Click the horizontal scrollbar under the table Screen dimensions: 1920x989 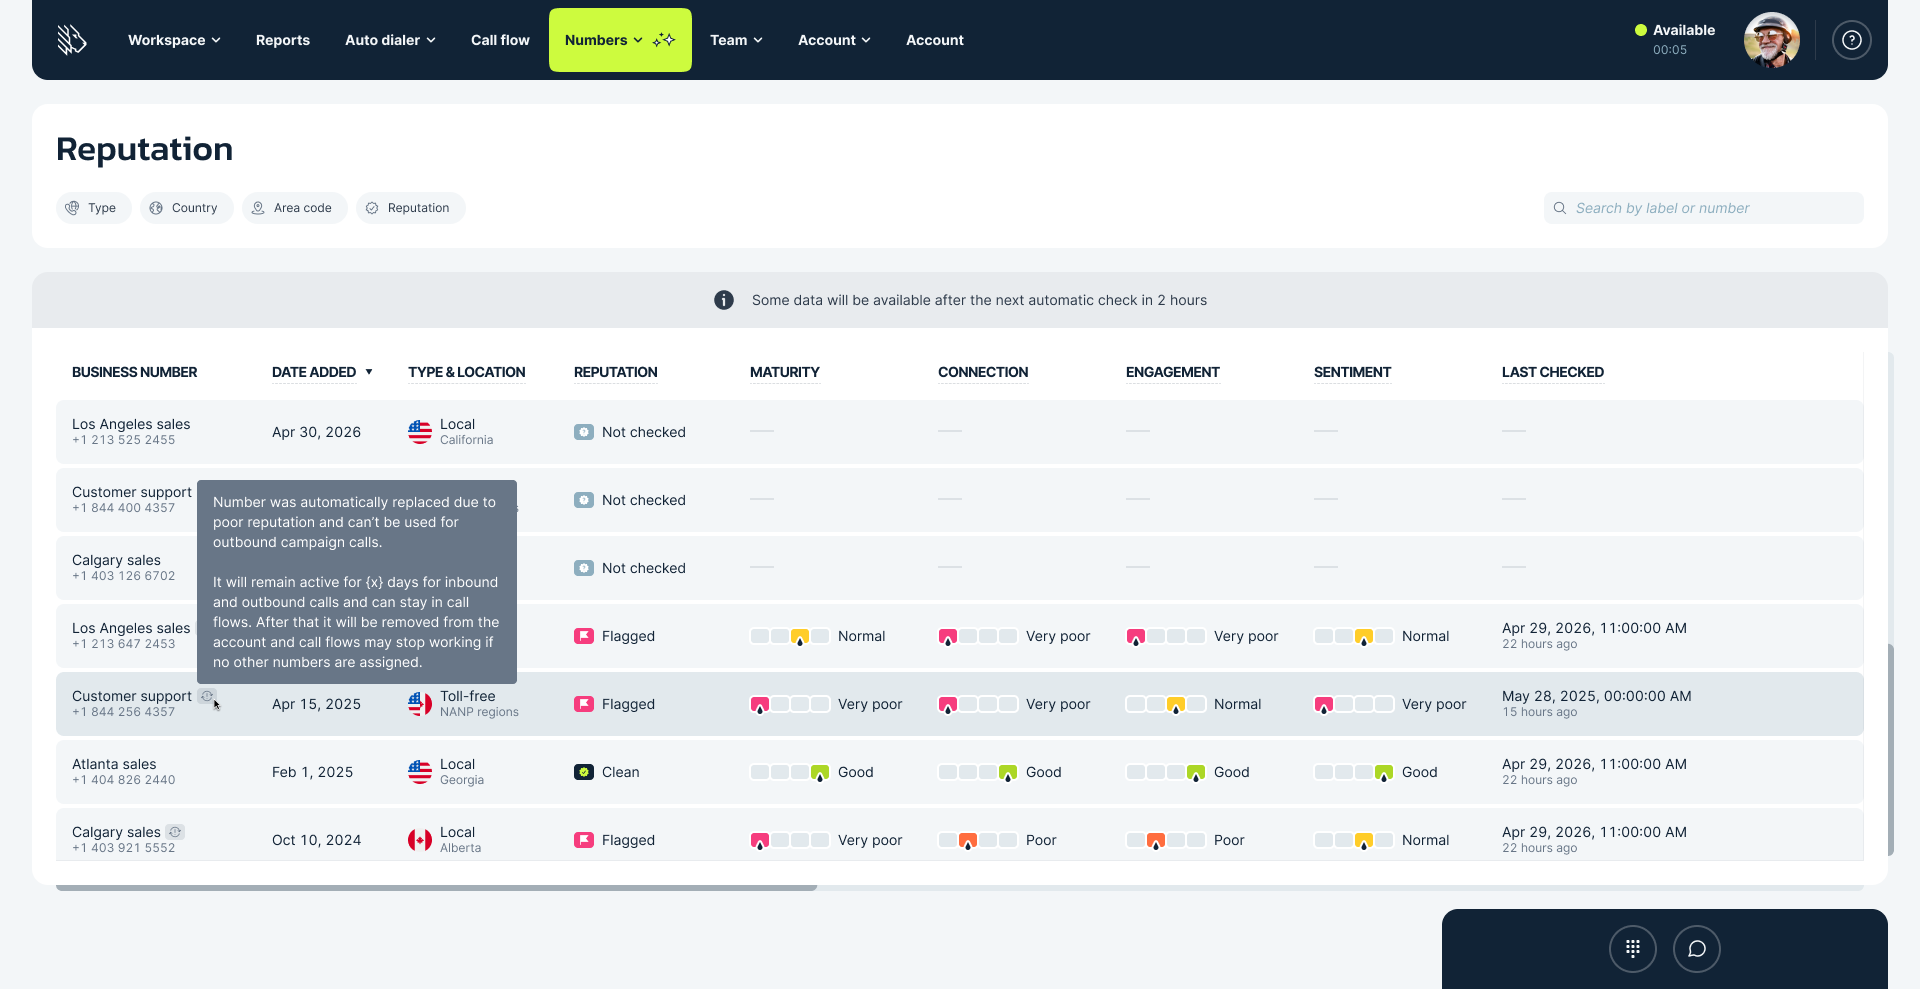(436, 887)
